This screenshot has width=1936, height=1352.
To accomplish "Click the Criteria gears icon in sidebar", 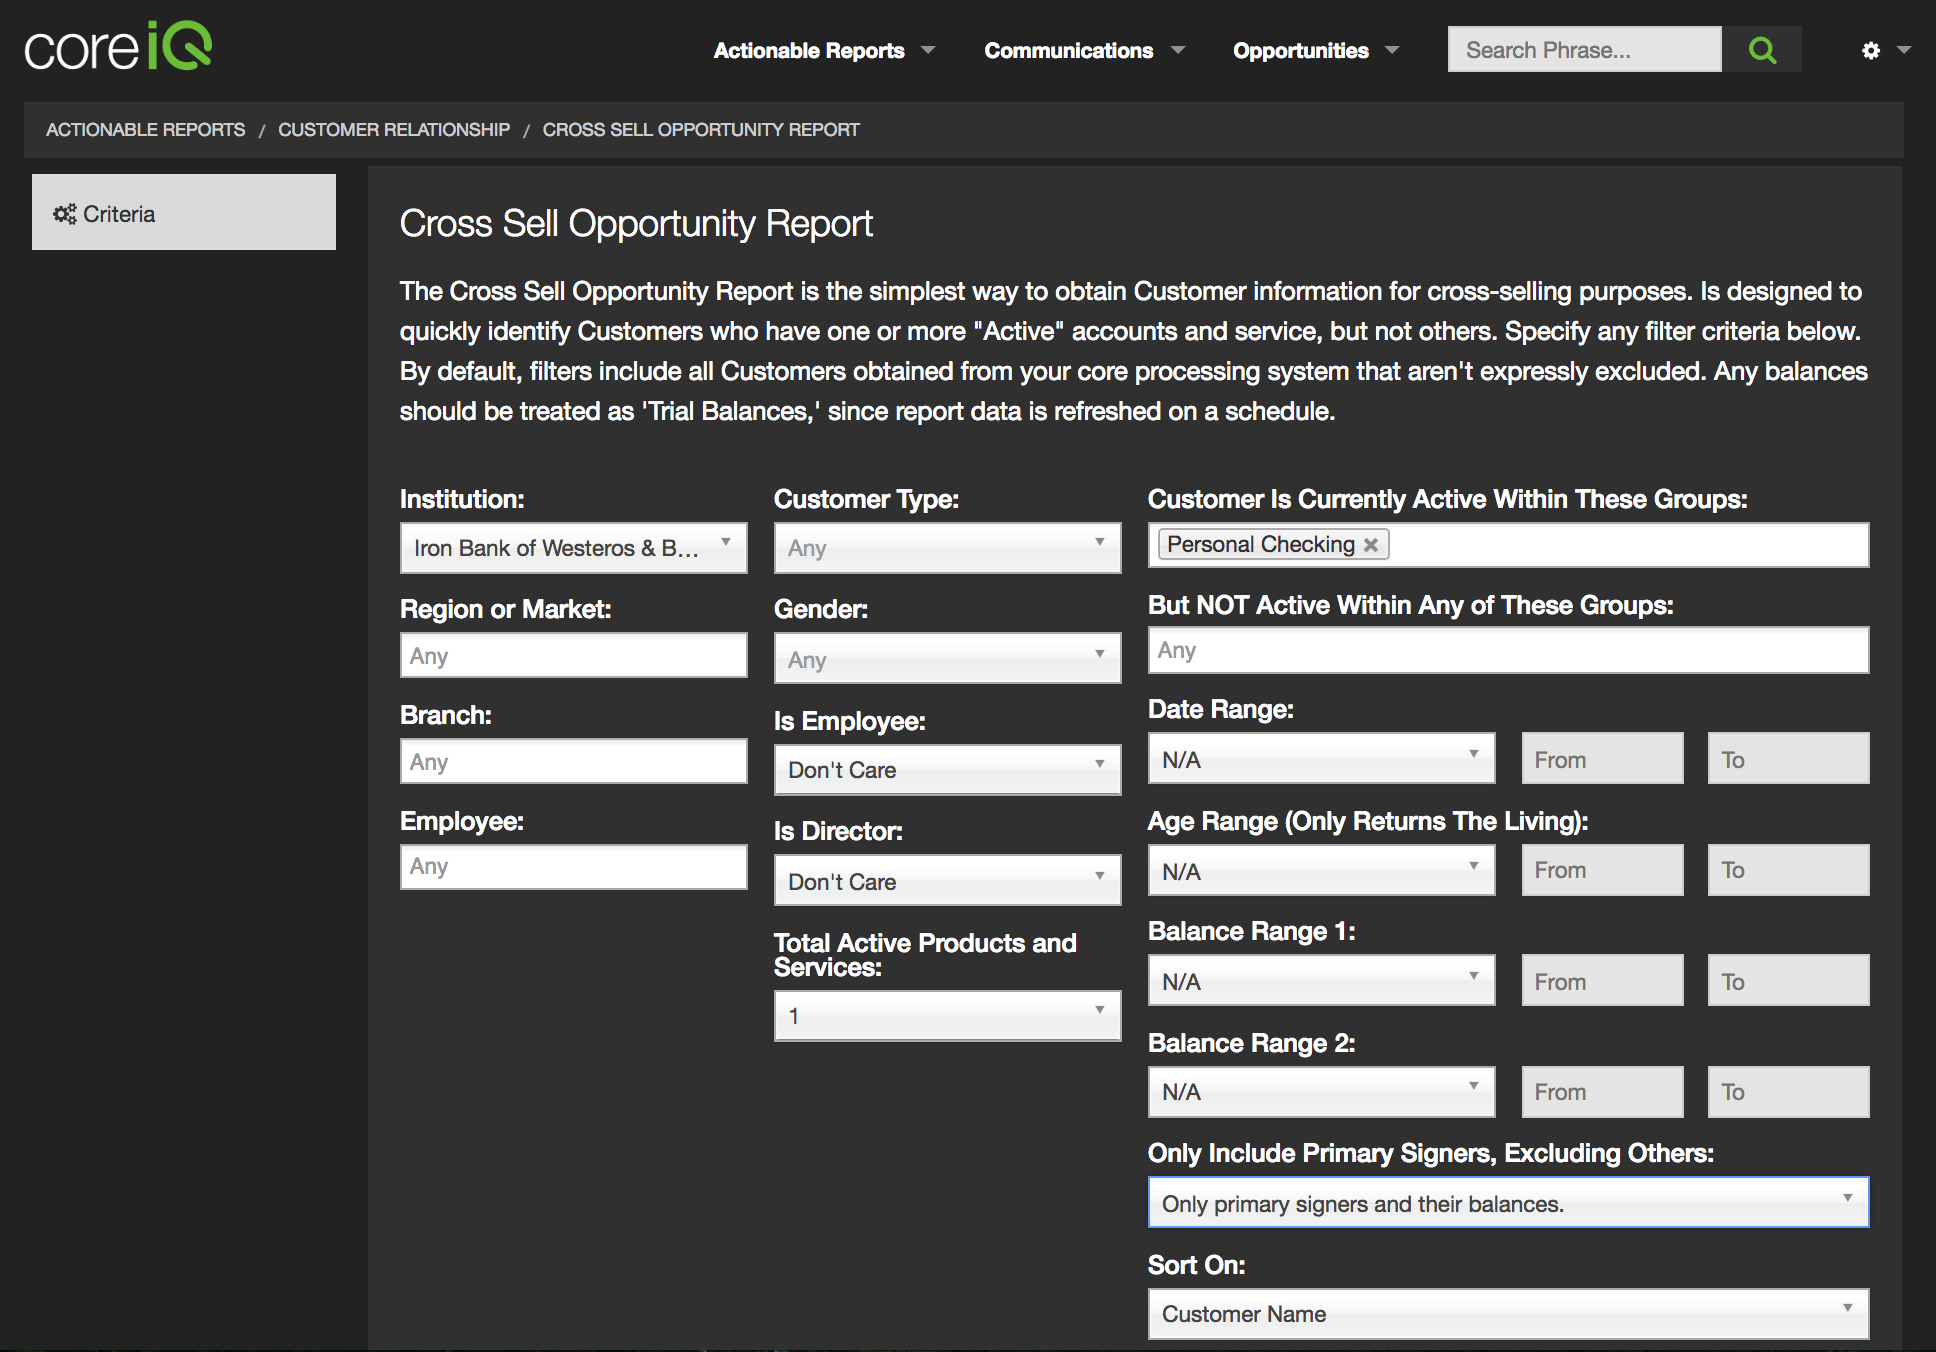I will pyautogui.click(x=65, y=214).
